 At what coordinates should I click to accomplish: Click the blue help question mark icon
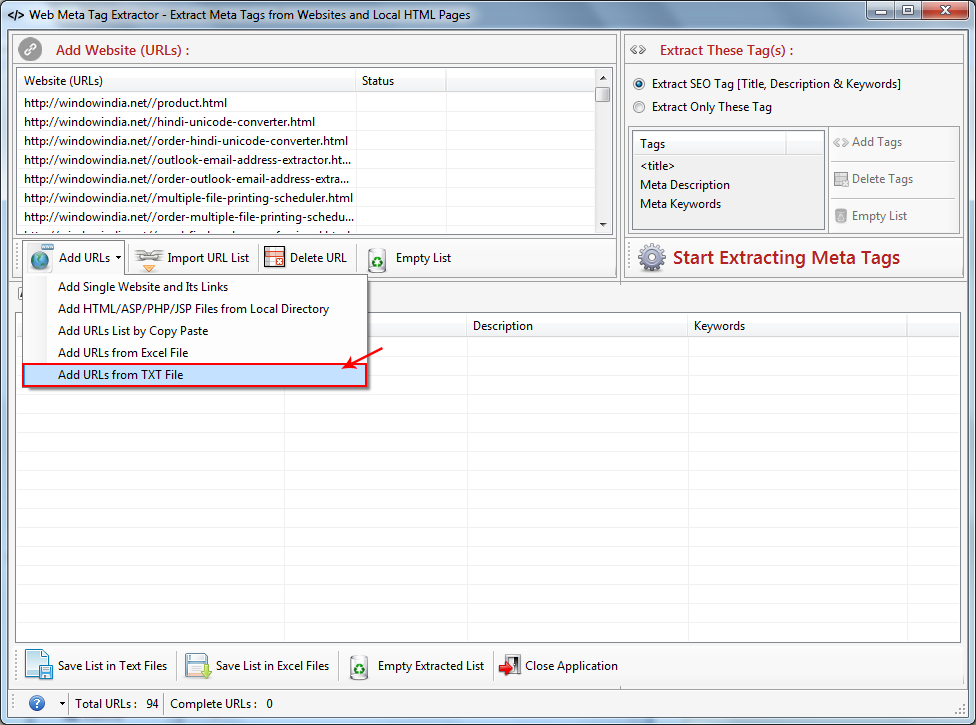pyautogui.click(x=37, y=703)
